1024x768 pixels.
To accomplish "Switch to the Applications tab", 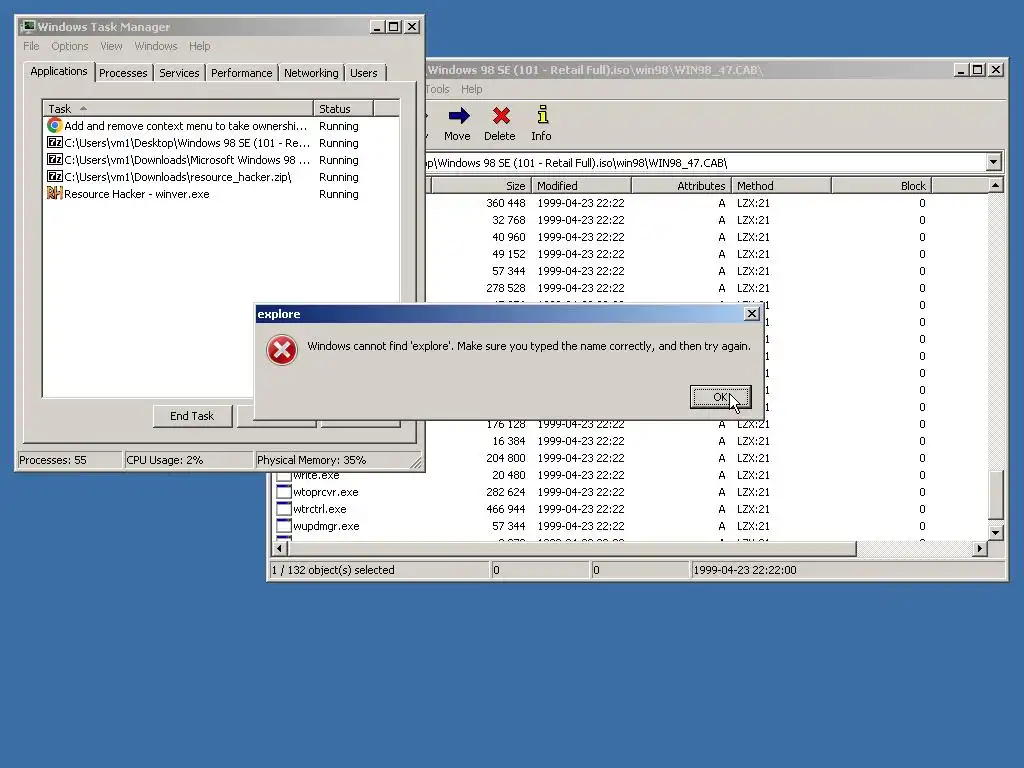I will [59, 71].
